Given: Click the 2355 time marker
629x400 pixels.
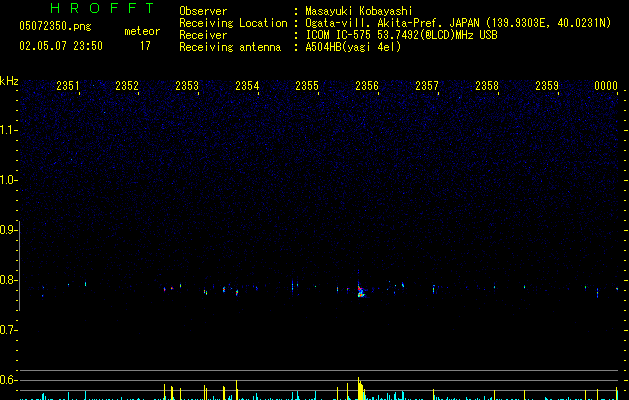Looking at the screenshot, I should [307, 86].
